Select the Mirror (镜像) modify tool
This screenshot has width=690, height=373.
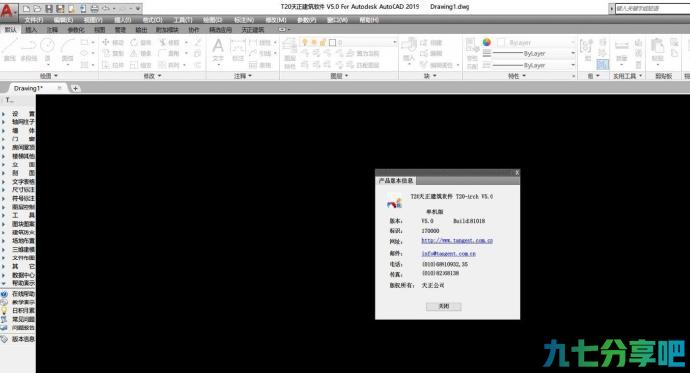point(141,53)
